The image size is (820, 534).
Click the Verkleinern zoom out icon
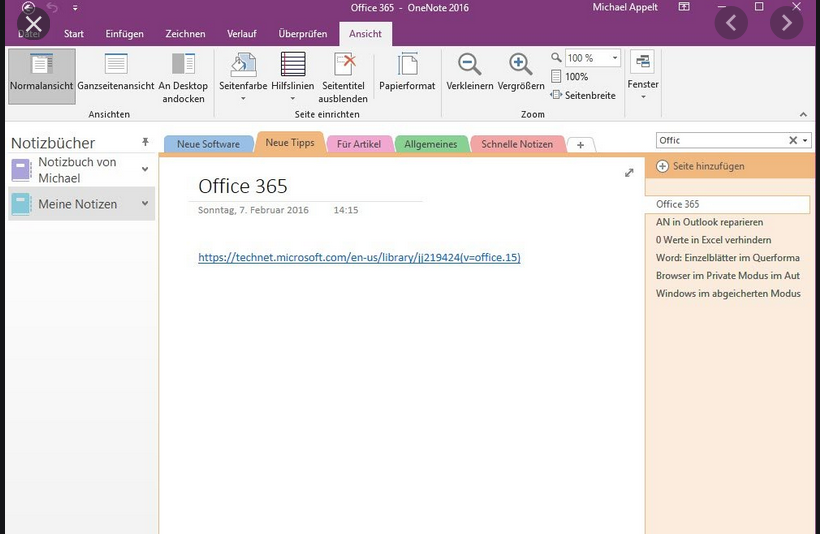click(x=469, y=64)
